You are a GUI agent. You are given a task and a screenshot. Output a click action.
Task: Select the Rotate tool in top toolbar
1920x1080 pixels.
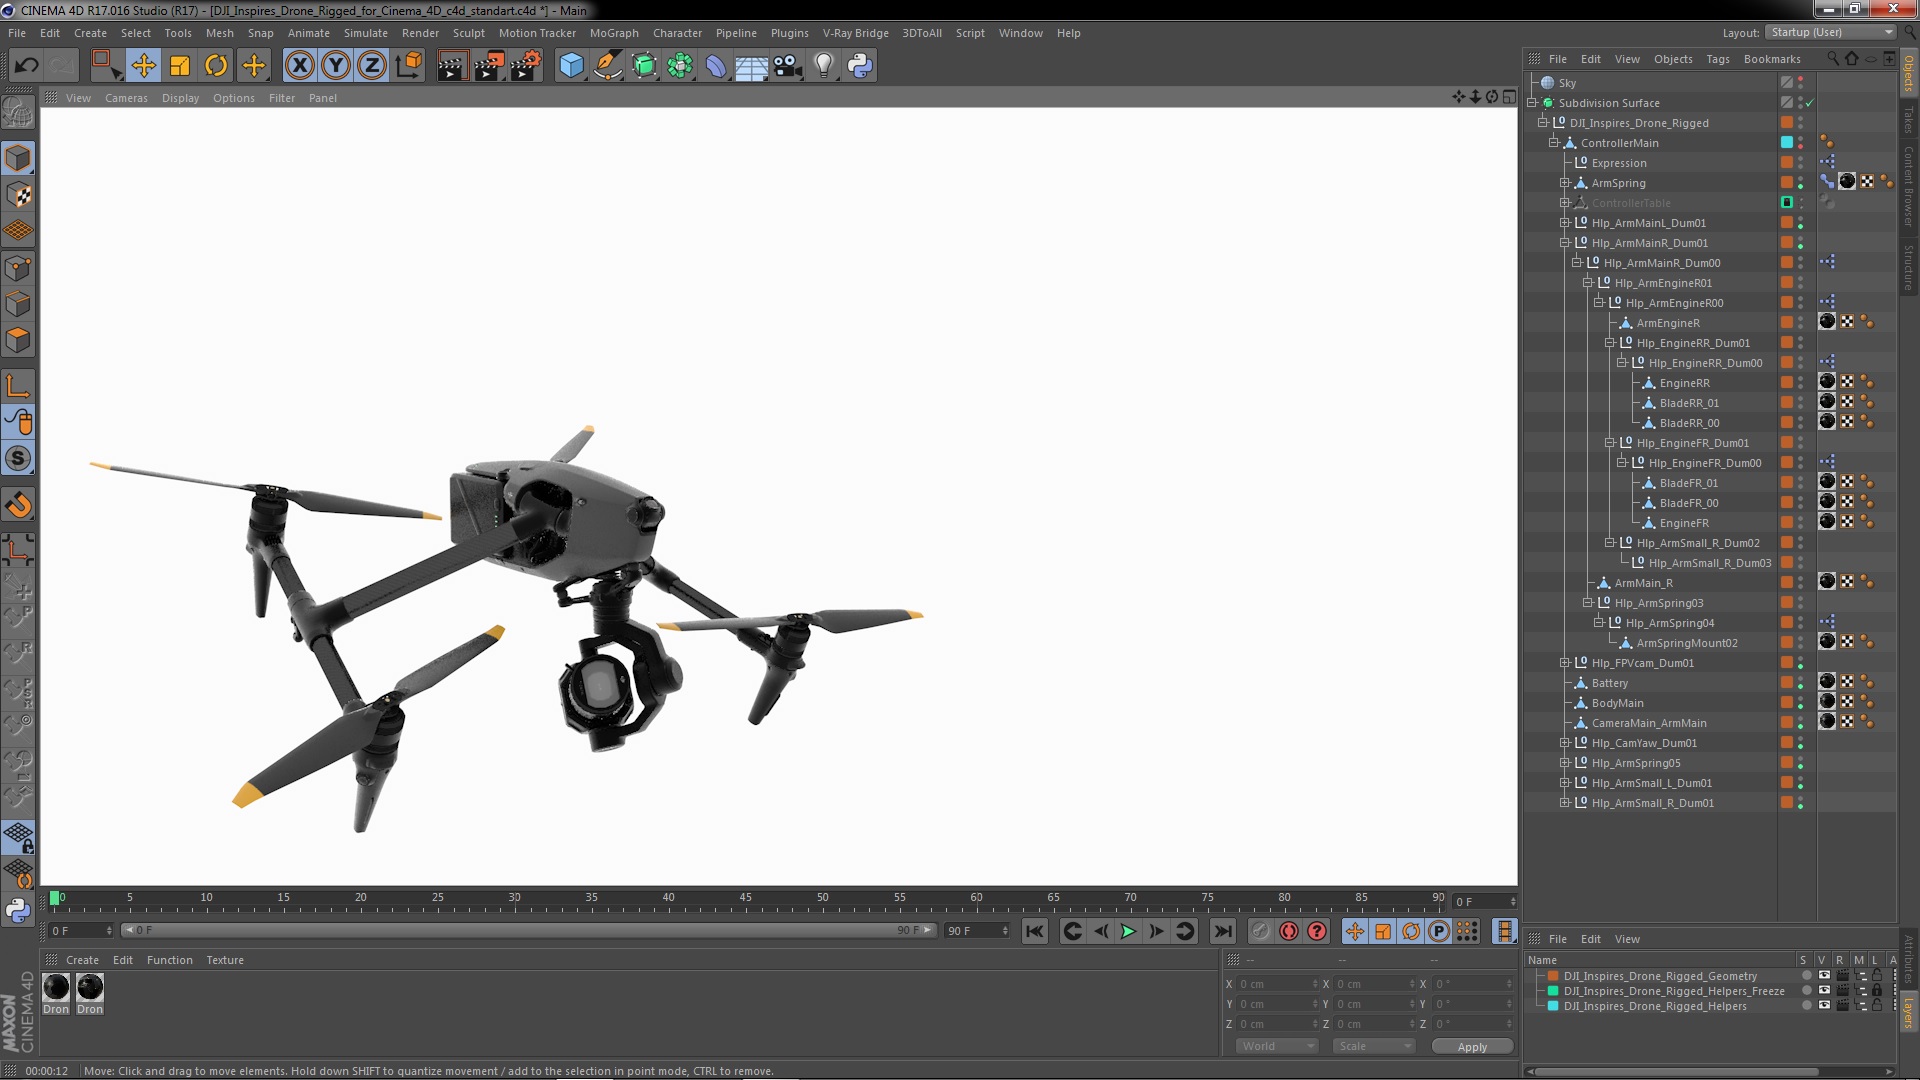(216, 66)
